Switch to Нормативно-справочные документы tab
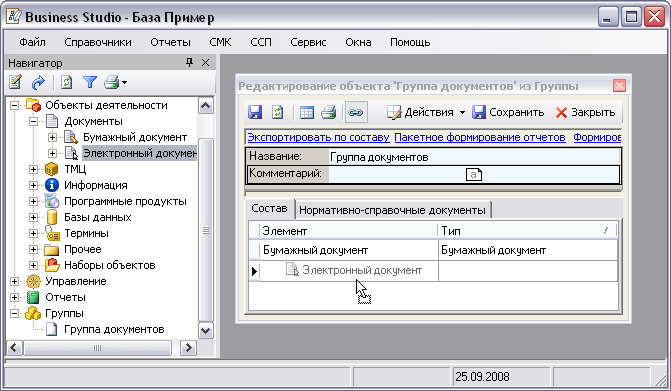This screenshot has width=671, height=391. [392, 210]
